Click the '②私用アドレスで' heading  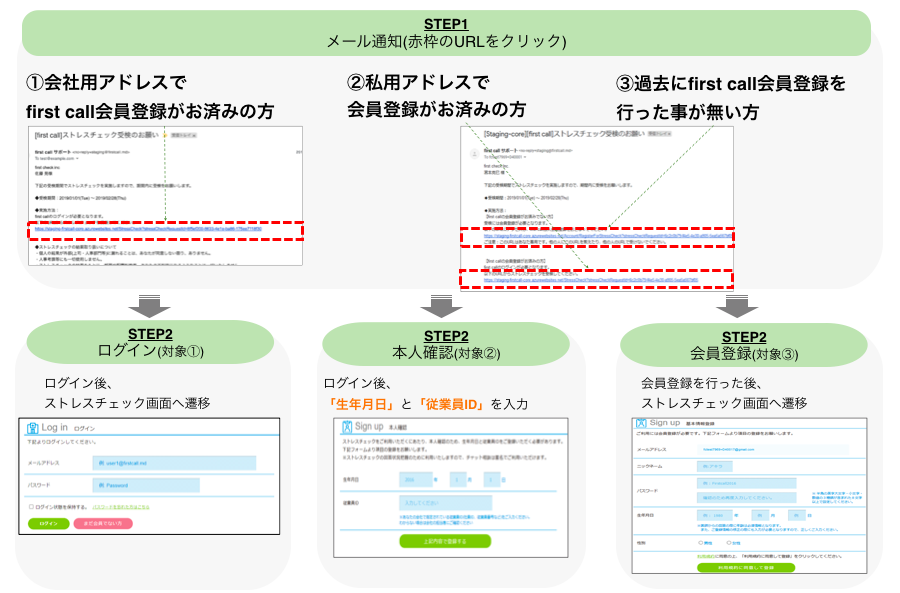pyautogui.click(x=418, y=83)
